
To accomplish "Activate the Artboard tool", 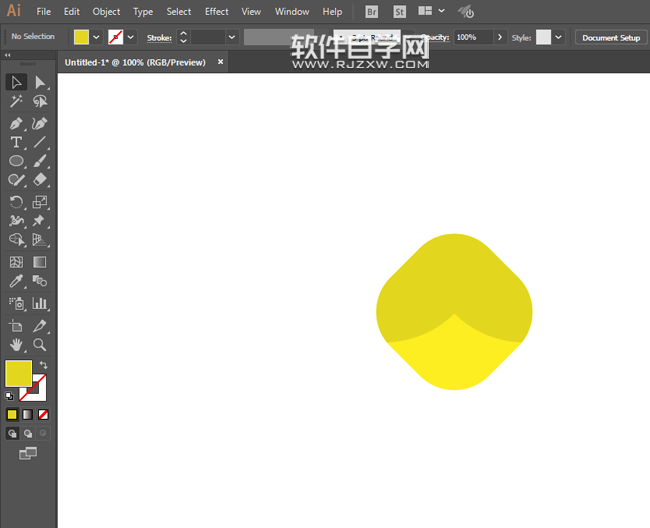I will click(16, 326).
